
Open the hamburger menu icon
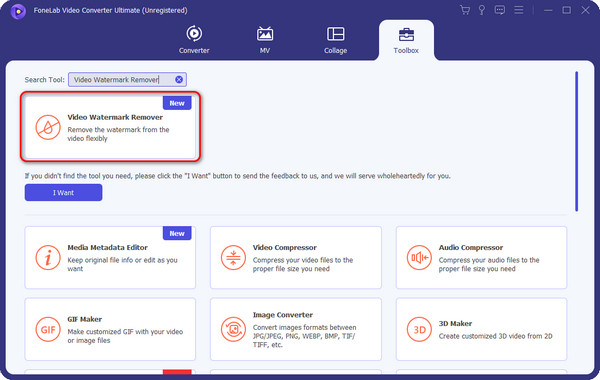click(518, 10)
